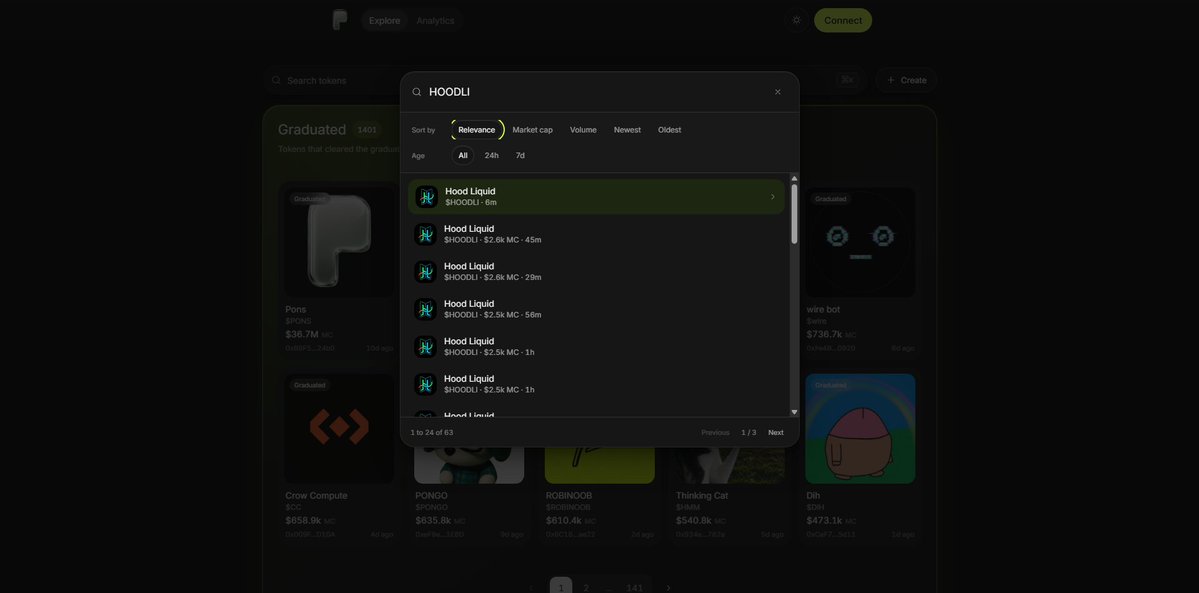Click the scroll-up arrow of the results list
Screen dimensions: 1199x593
pyautogui.click(x=794, y=178)
